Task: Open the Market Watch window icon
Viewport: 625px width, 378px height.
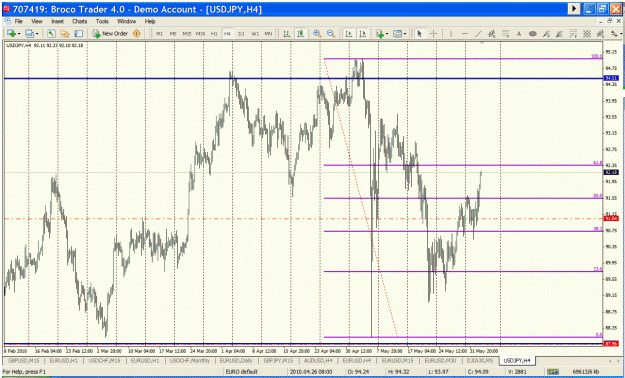Action: tap(51, 34)
